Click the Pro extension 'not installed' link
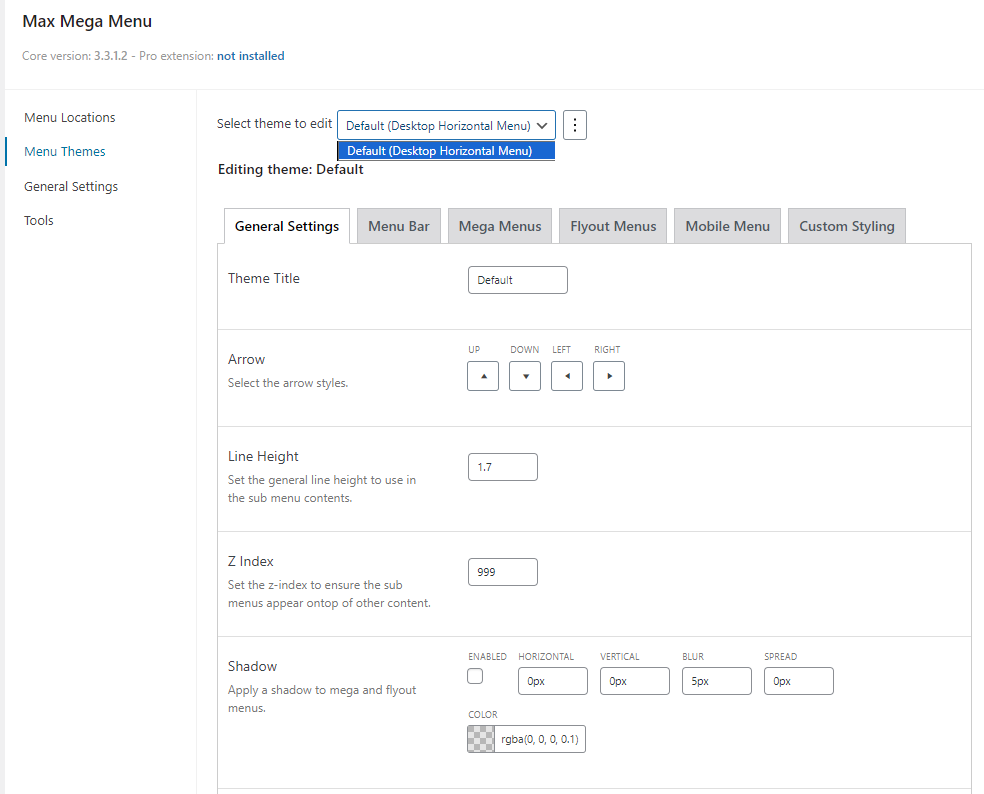Viewport: 984px width, 794px height. 250,56
